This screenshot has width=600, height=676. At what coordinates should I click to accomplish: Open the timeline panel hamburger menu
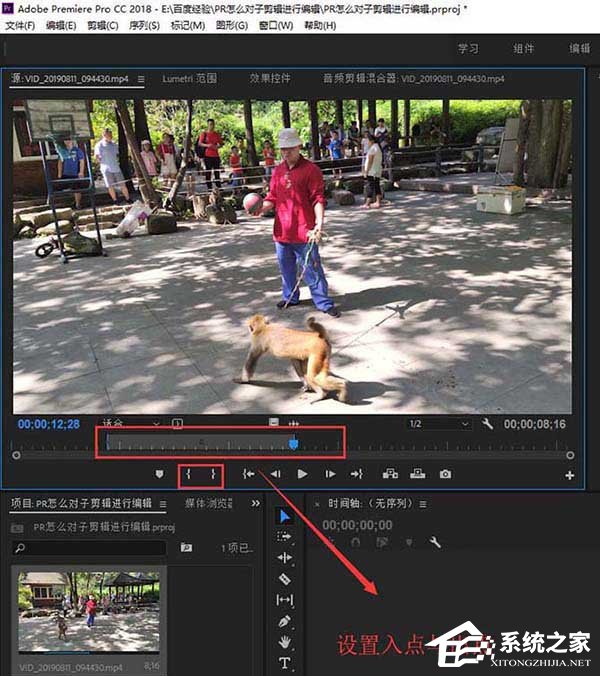coord(423,504)
